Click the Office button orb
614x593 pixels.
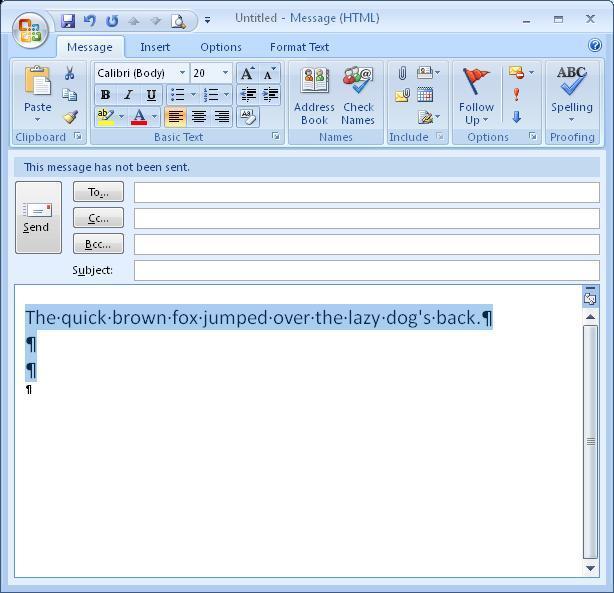coord(30,31)
